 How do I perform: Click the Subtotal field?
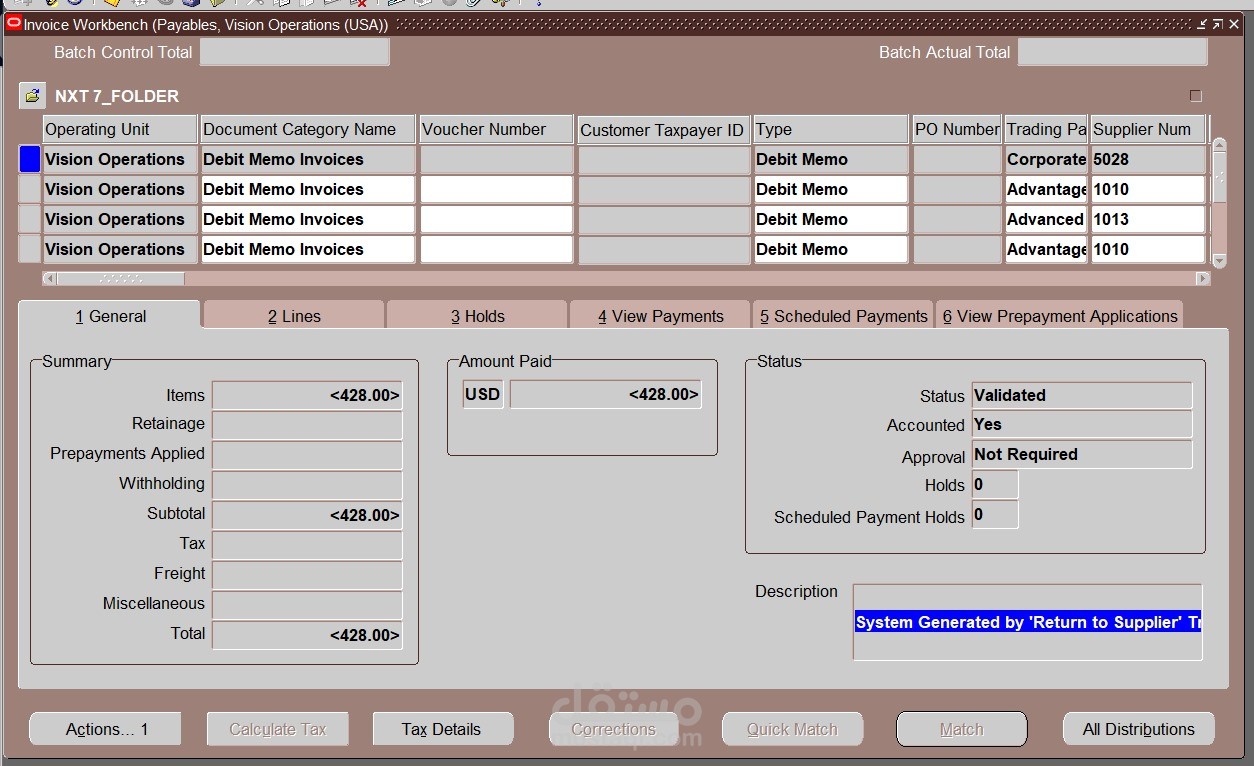click(307, 515)
